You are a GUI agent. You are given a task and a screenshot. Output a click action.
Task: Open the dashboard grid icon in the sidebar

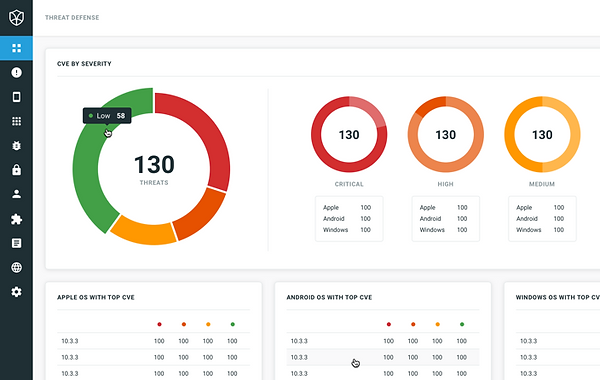click(x=16, y=48)
